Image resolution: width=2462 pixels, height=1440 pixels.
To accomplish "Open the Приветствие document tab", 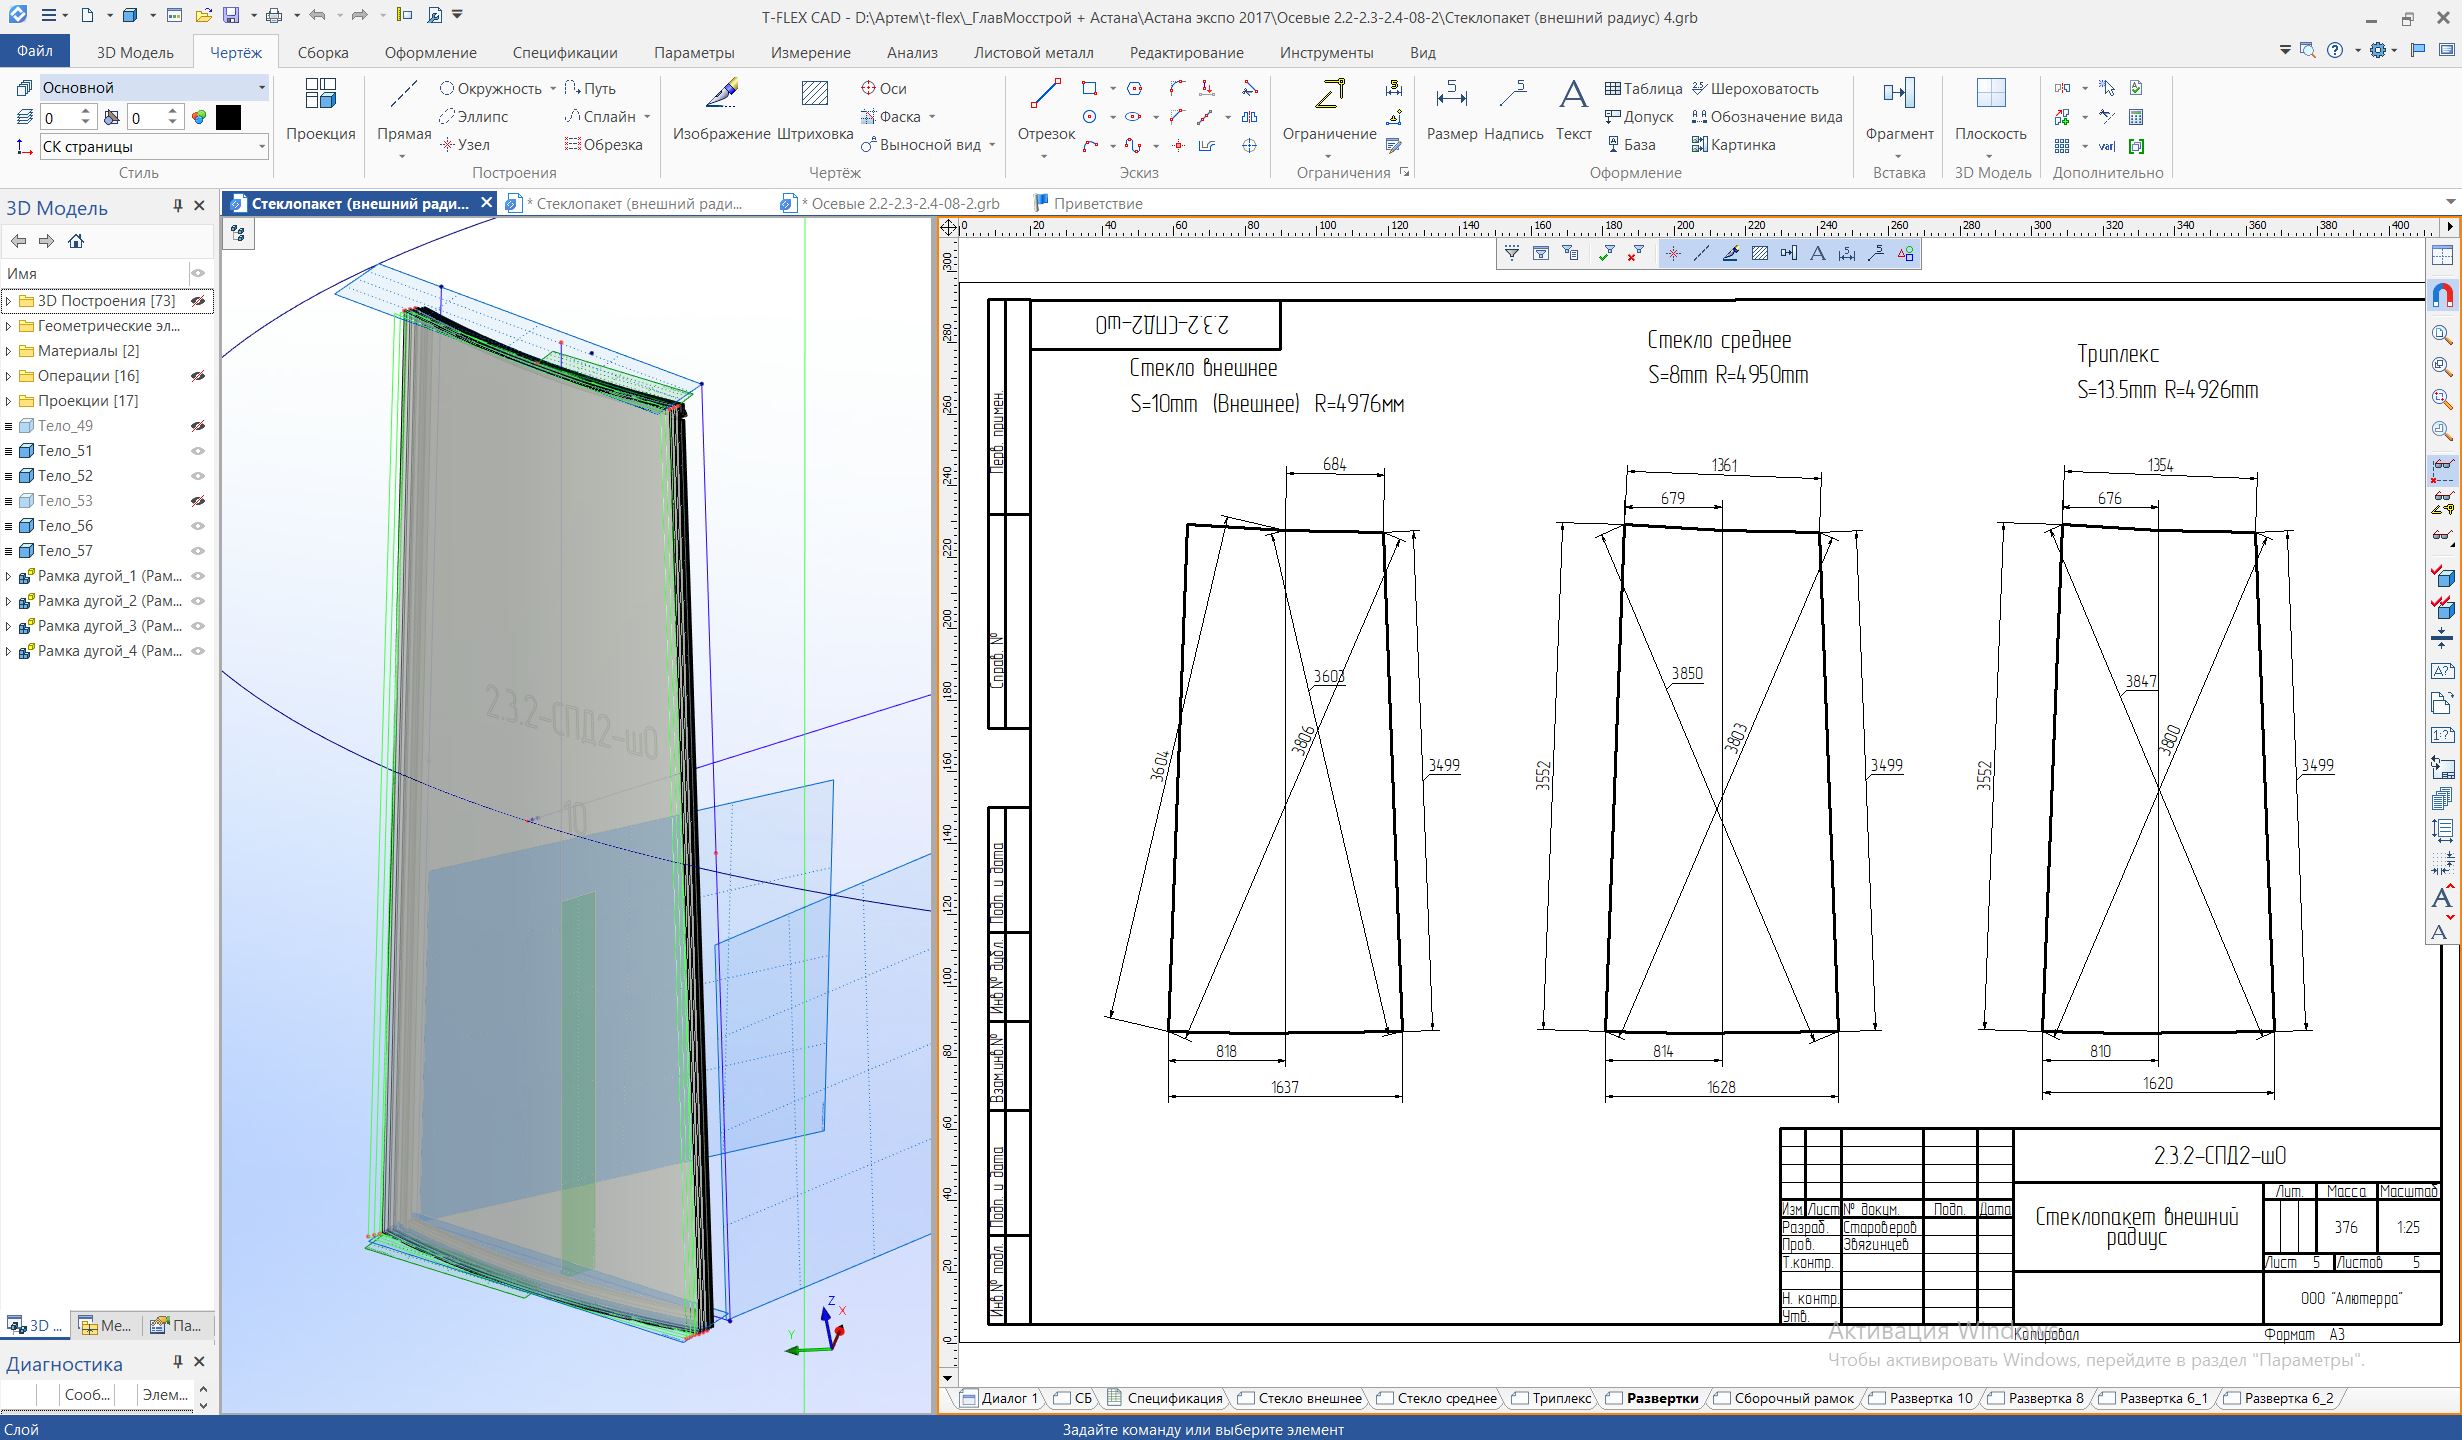I will pyautogui.click(x=1087, y=203).
